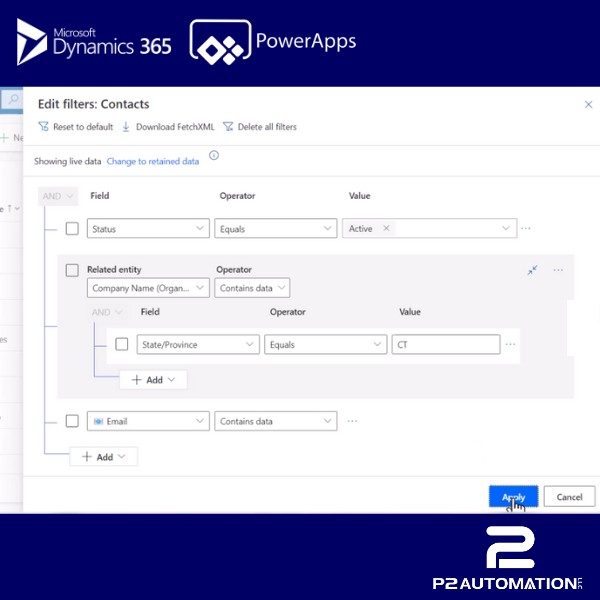The width and height of the screenshot is (600, 600).
Task: Click Download FetchXML text
Action: click(175, 127)
